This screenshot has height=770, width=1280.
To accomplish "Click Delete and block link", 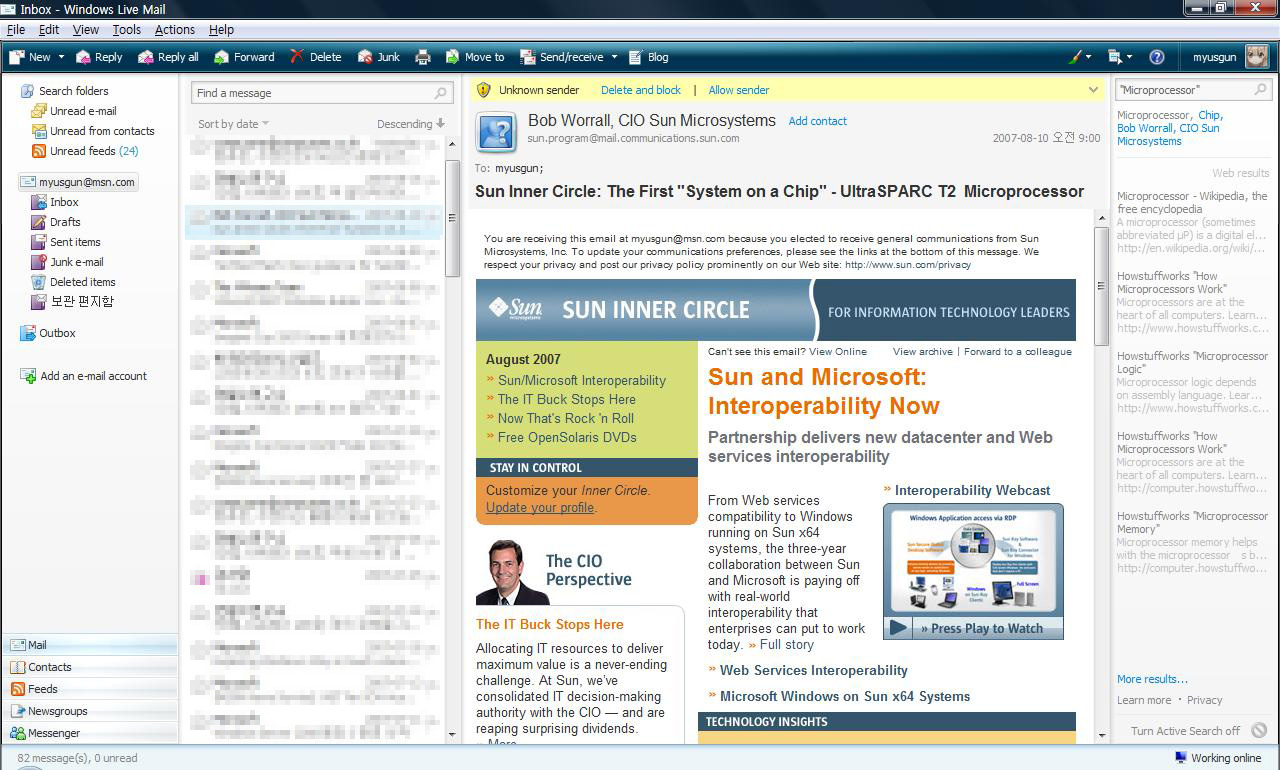I will (641, 90).
